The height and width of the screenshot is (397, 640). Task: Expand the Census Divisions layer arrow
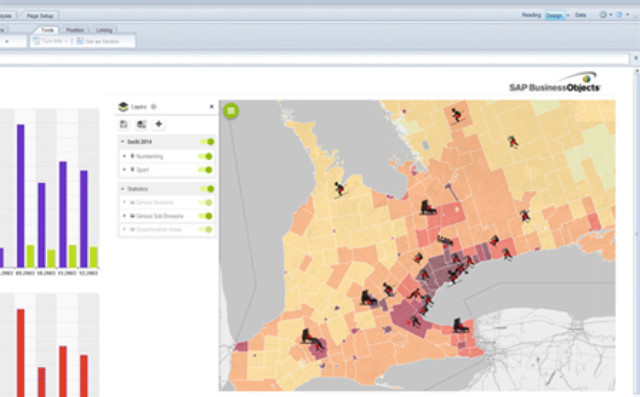point(124,202)
